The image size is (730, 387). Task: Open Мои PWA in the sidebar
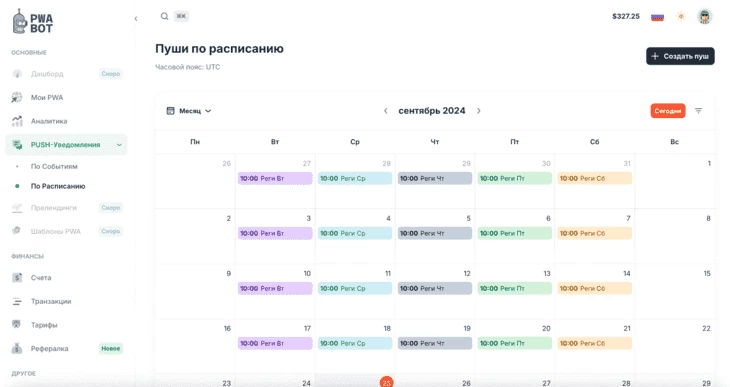(47, 97)
